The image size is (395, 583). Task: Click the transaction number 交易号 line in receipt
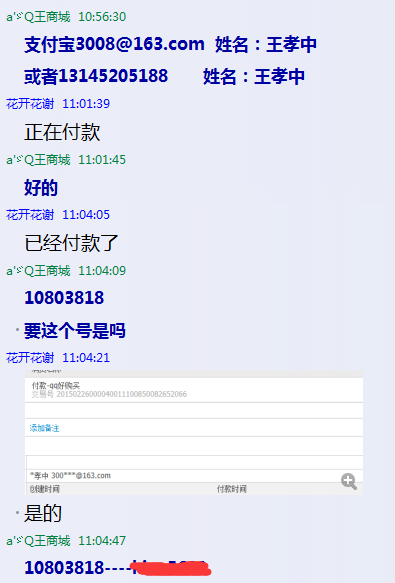click(x=109, y=394)
